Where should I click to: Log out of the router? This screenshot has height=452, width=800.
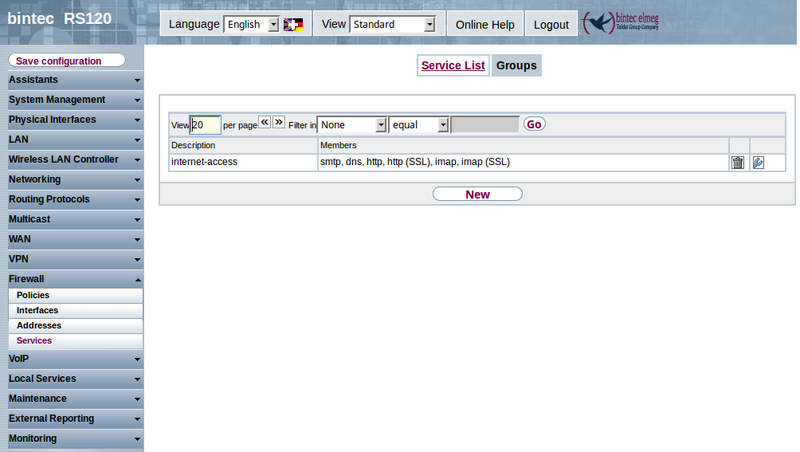[551, 24]
